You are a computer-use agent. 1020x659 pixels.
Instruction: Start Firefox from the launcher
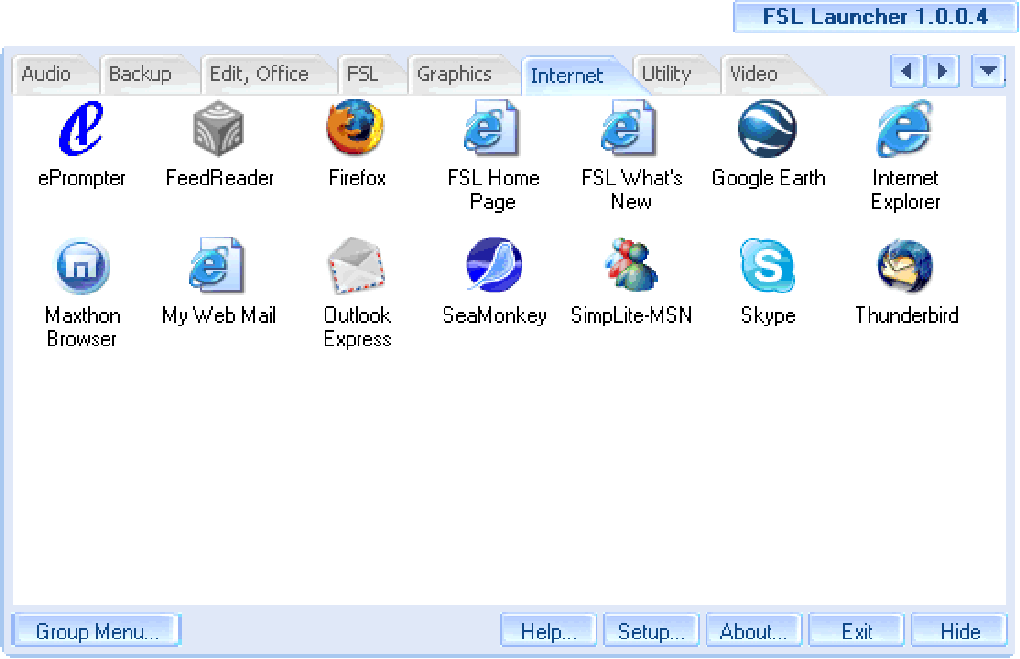pyautogui.click(x=355, y=128)
